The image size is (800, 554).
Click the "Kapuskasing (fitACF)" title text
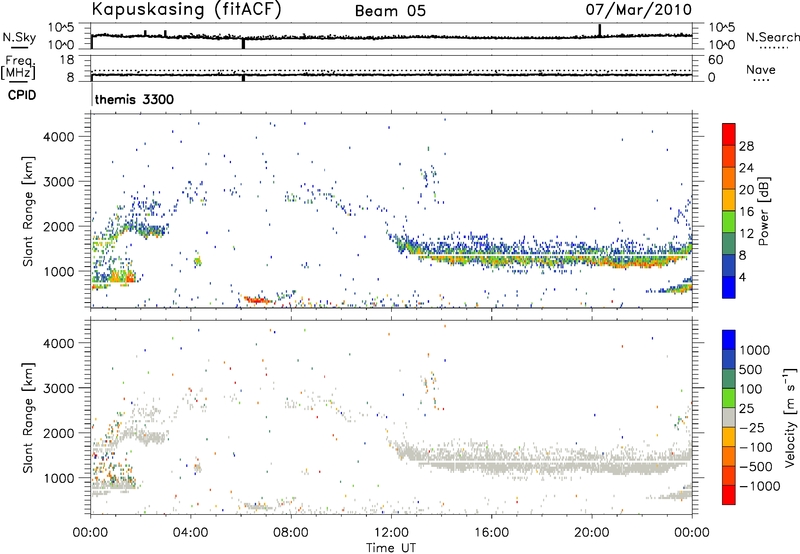(x=186, y=9)
